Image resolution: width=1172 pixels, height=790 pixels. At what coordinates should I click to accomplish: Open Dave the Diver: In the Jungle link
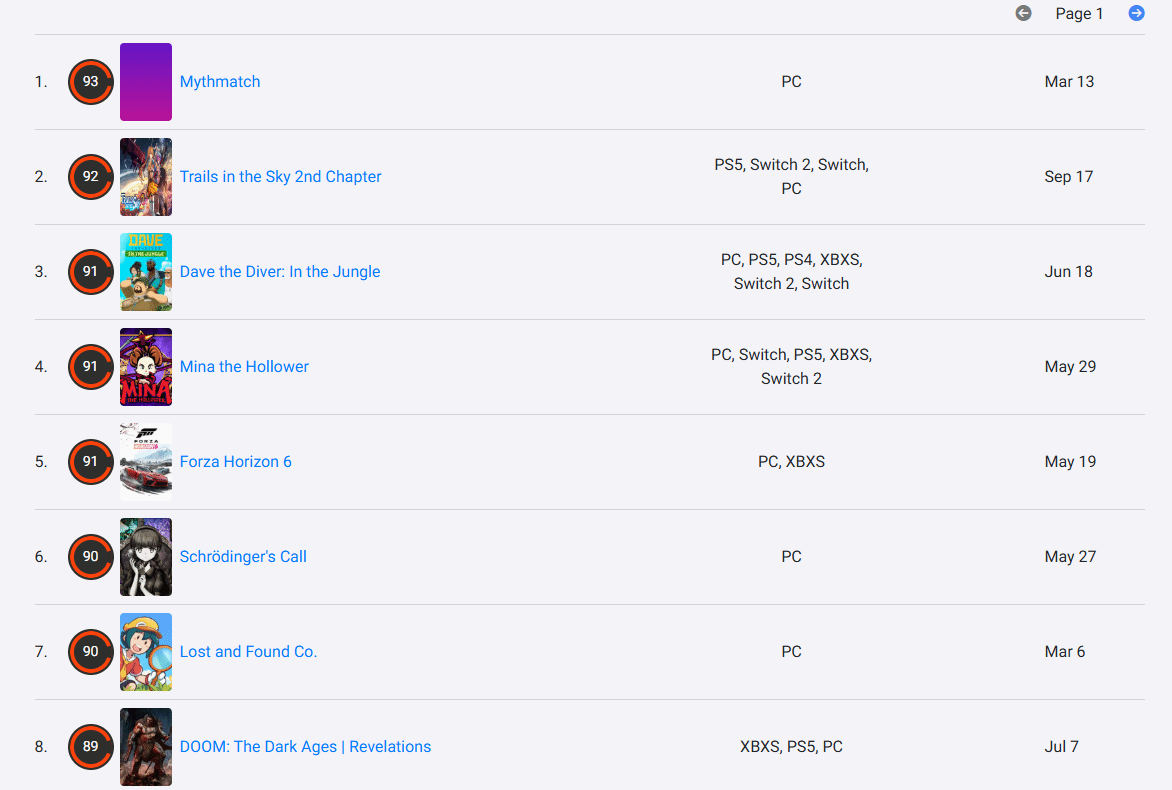coord(280,271)
